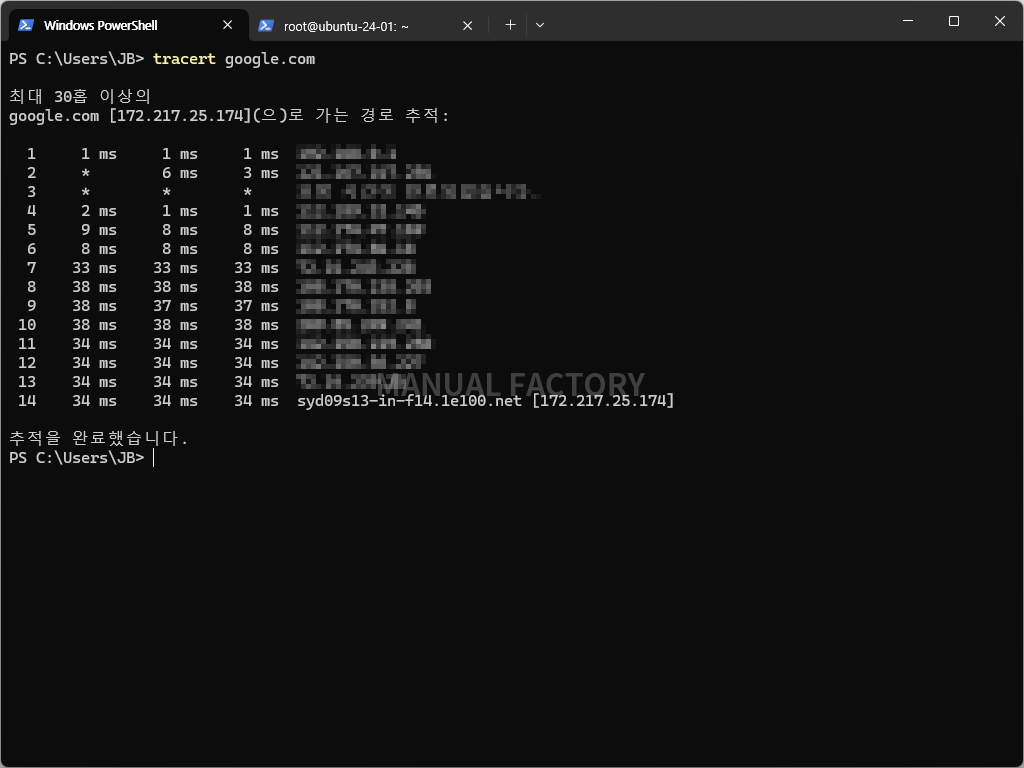The height and width of the screenshot is (768, 1024).
Task: Click the '추적을 완료했습니다.' message
Action: click(99, 438)
